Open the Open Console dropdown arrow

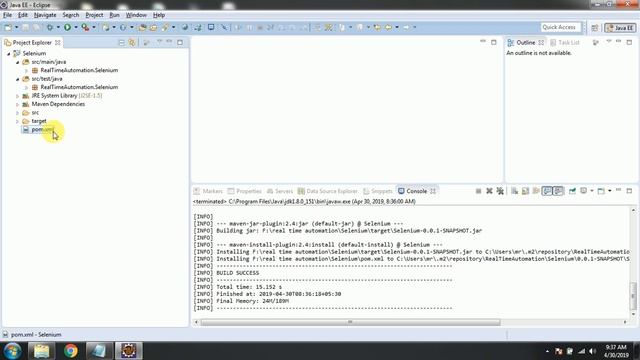pos(610,191)
